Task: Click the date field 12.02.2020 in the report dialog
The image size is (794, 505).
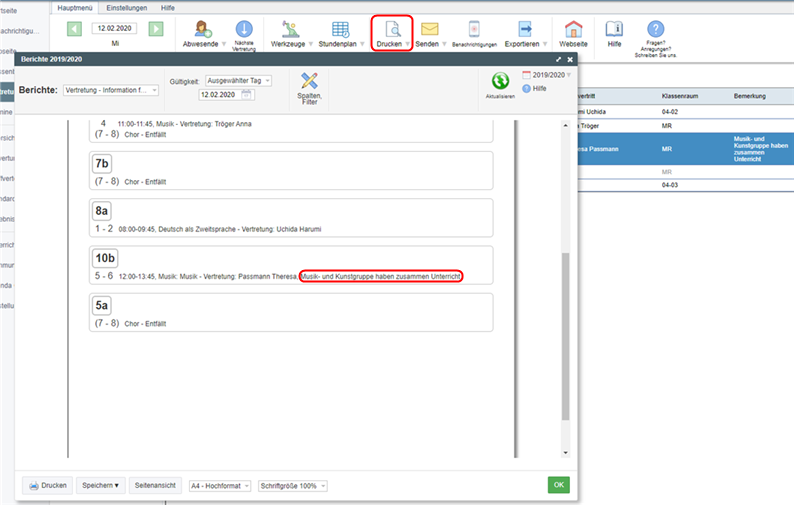Action: tap(219, 95)
